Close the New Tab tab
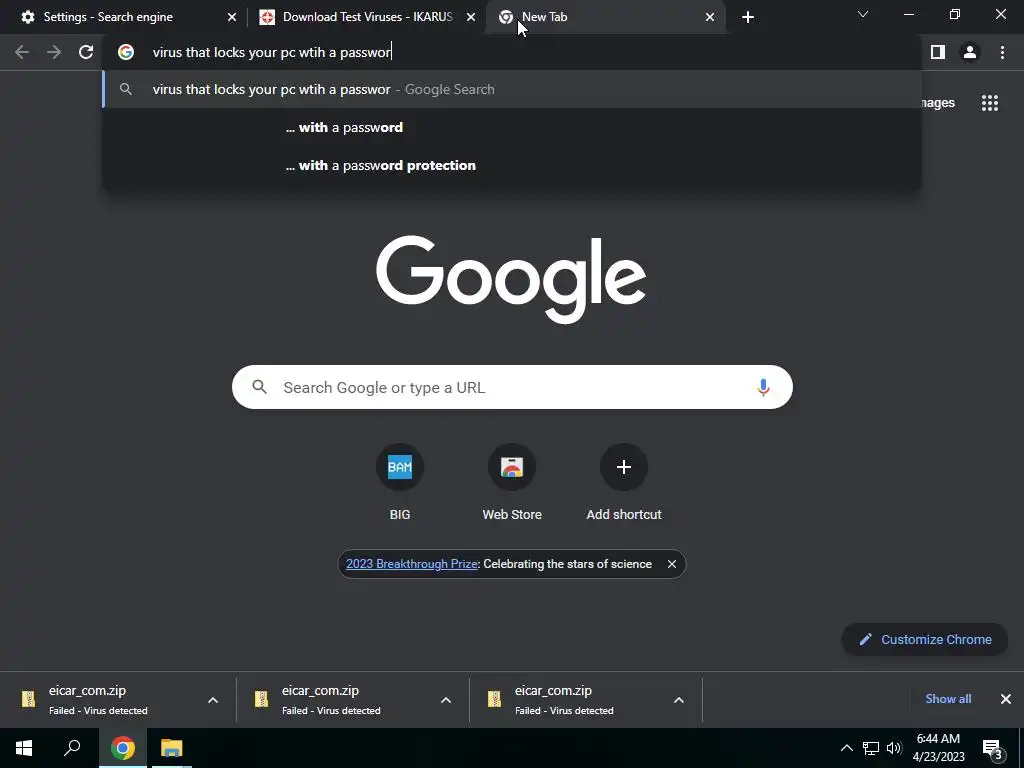1024x768 pixels. (710, 17)
